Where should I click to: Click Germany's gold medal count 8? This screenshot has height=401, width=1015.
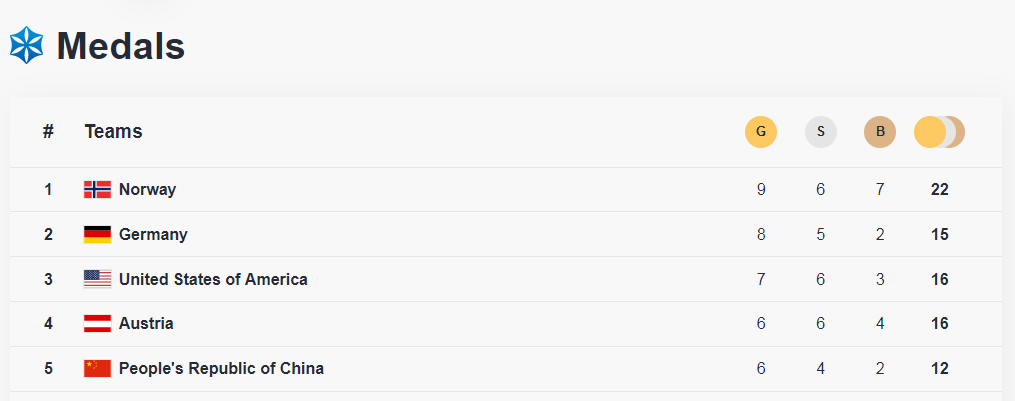(761, 235)
